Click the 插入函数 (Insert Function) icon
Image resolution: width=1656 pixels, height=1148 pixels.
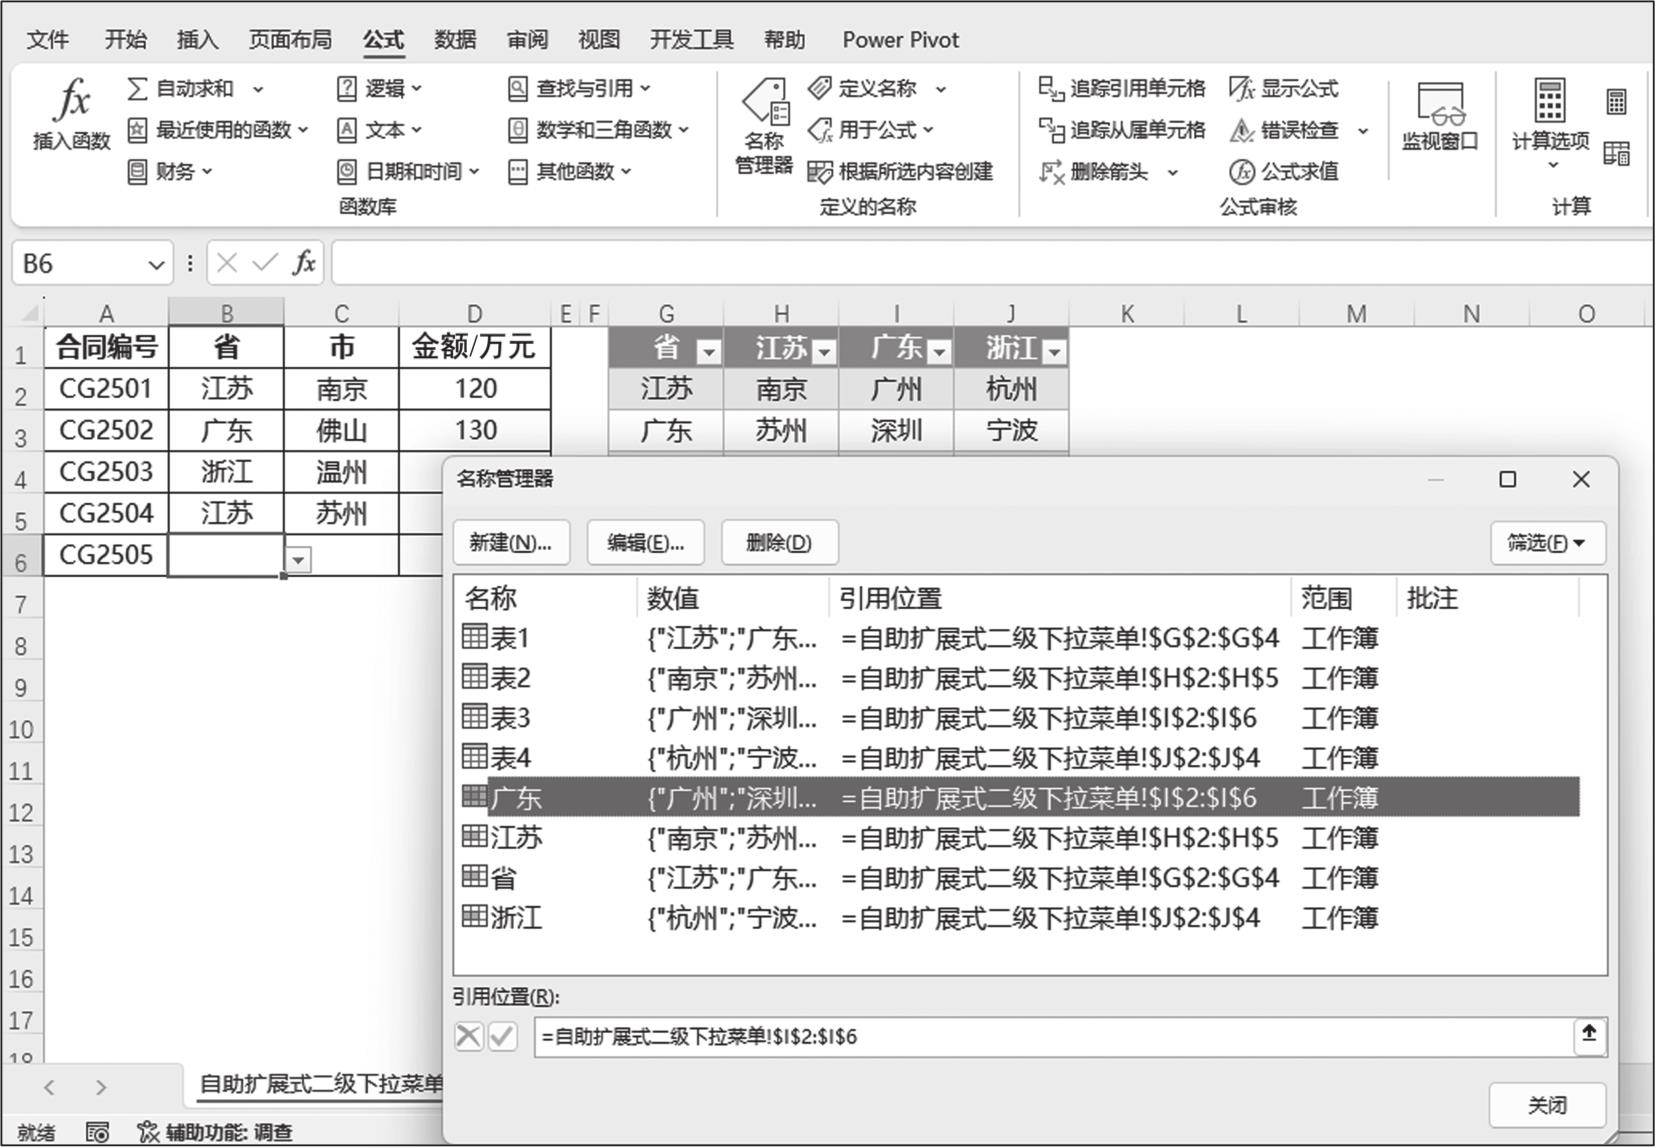click(71, 102)
